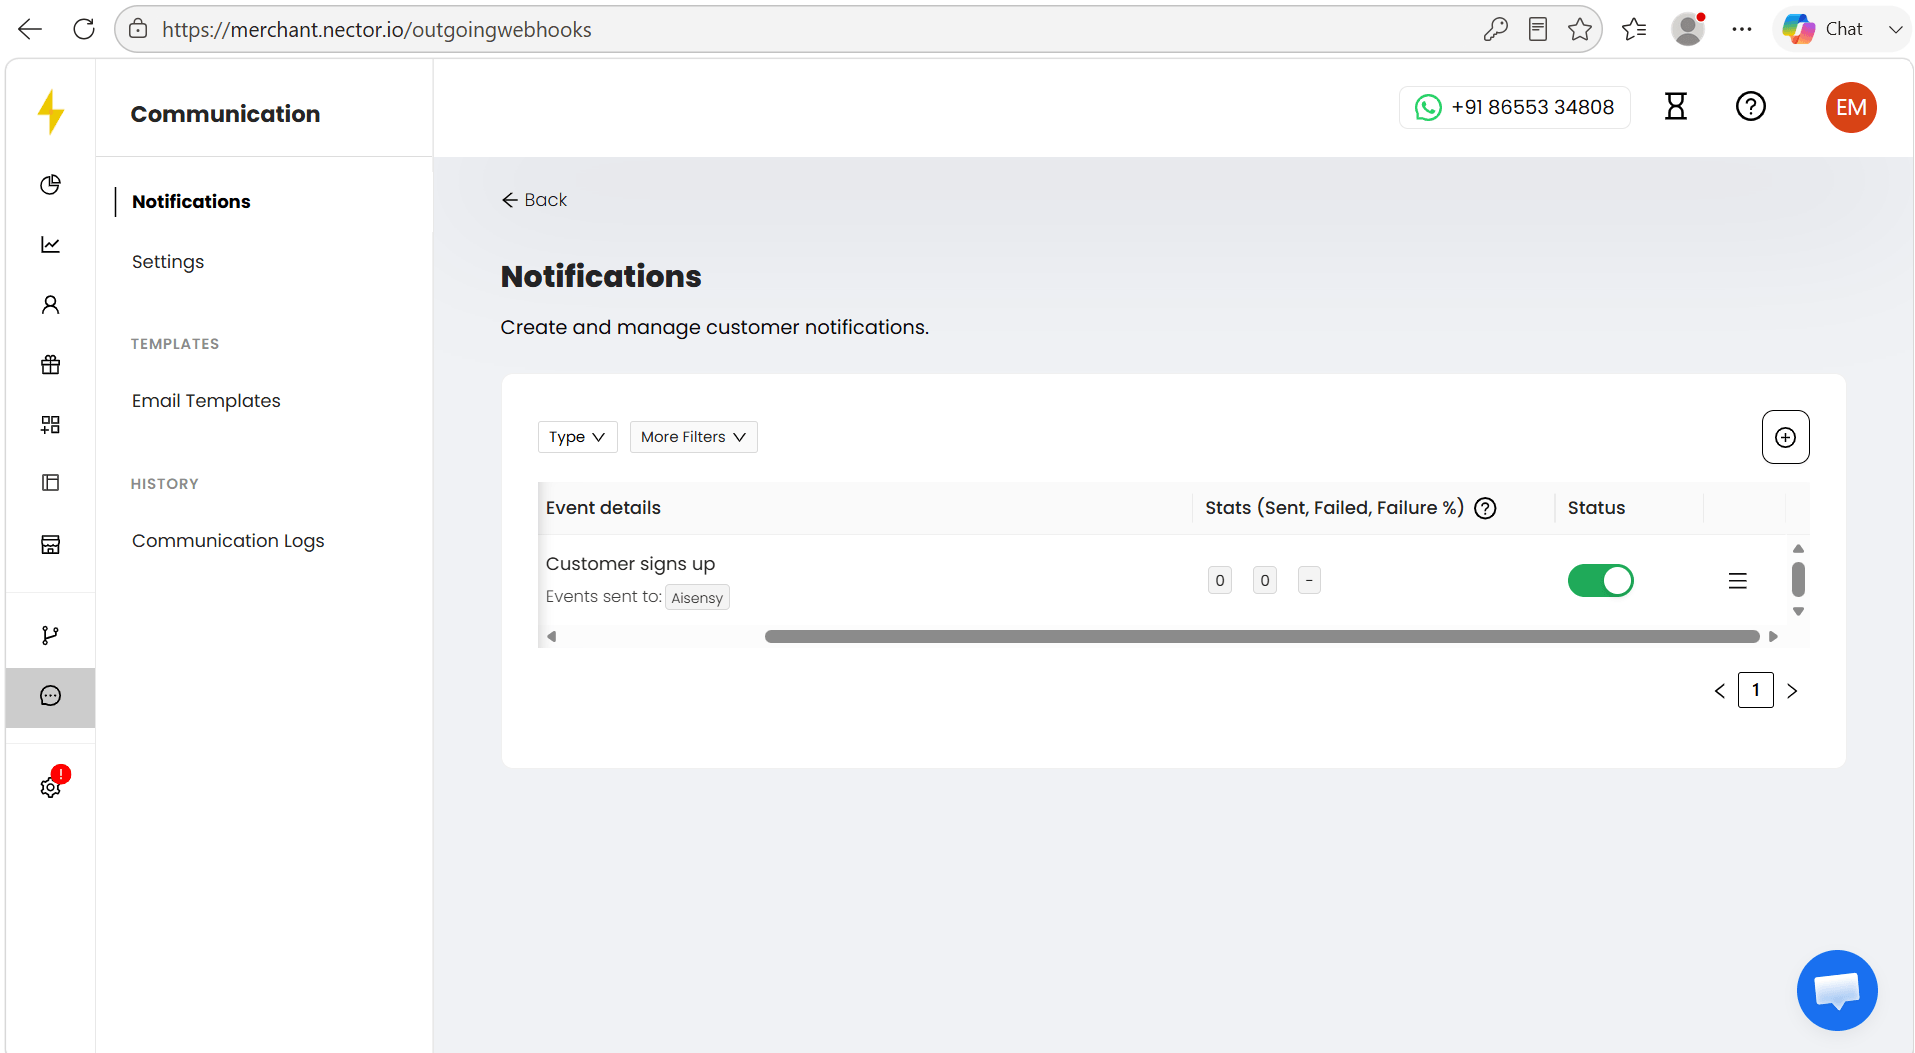The image size is (1915, 1053).
Task: Open the settings gear with alert badge
Action: tap(52, 786)
